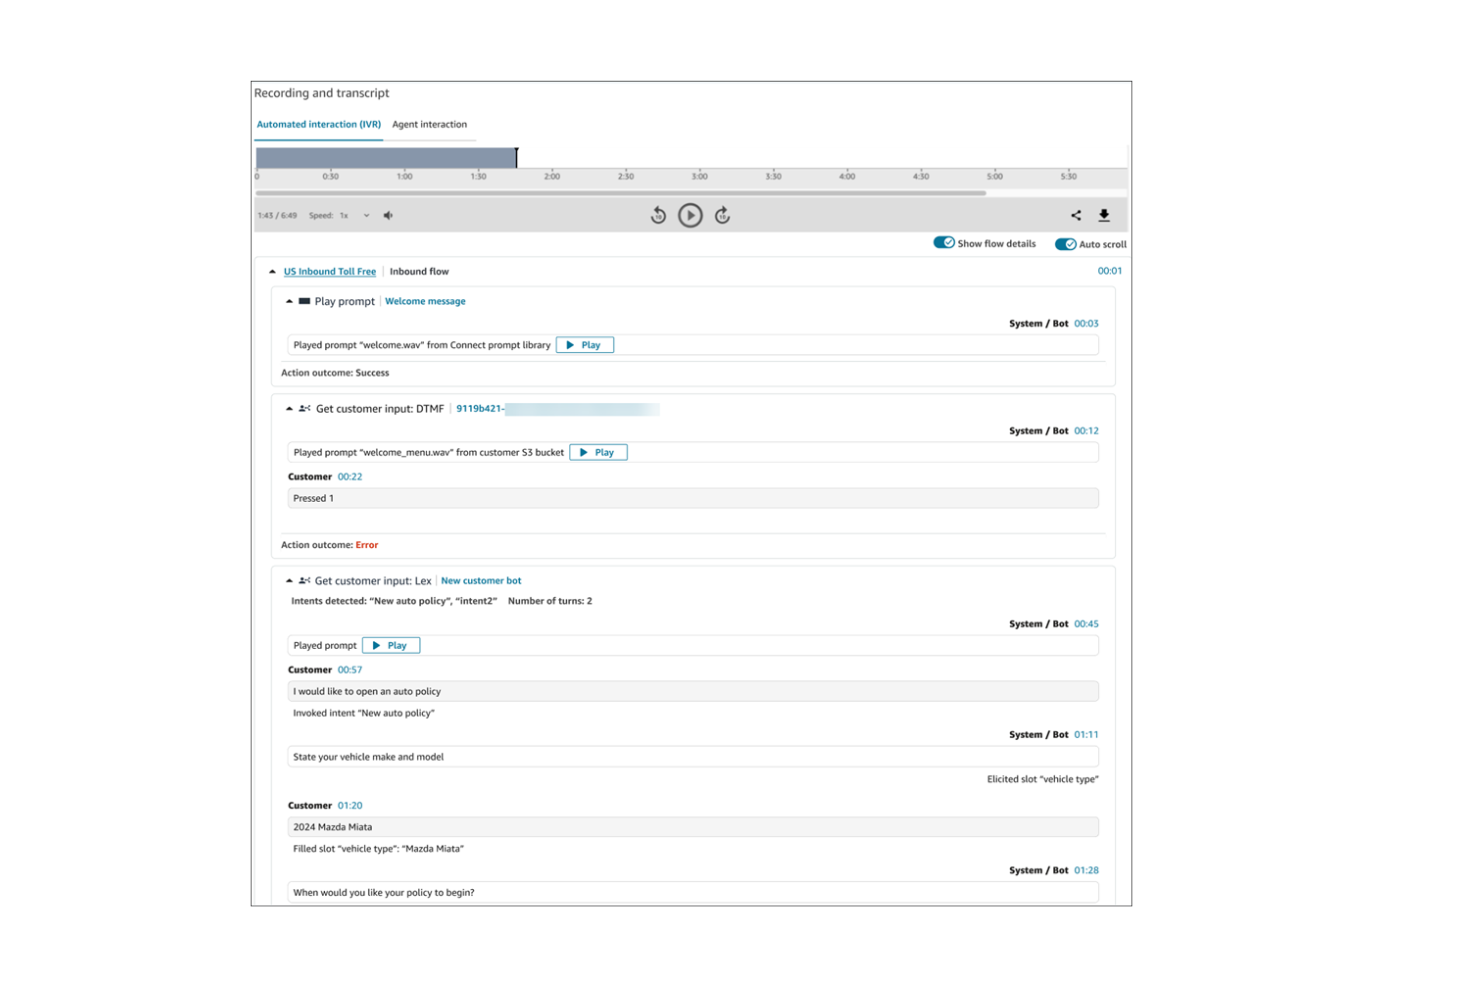Play the welcome_menu.wav prompt
Viewport: 1480px width, 987px height.
[x=598, y=453]
